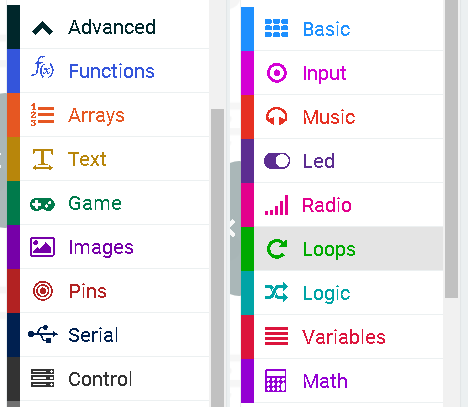Viewport: 468px width, 407px height.
Task: Open the Math calculator icon
Action: [276, 380]
